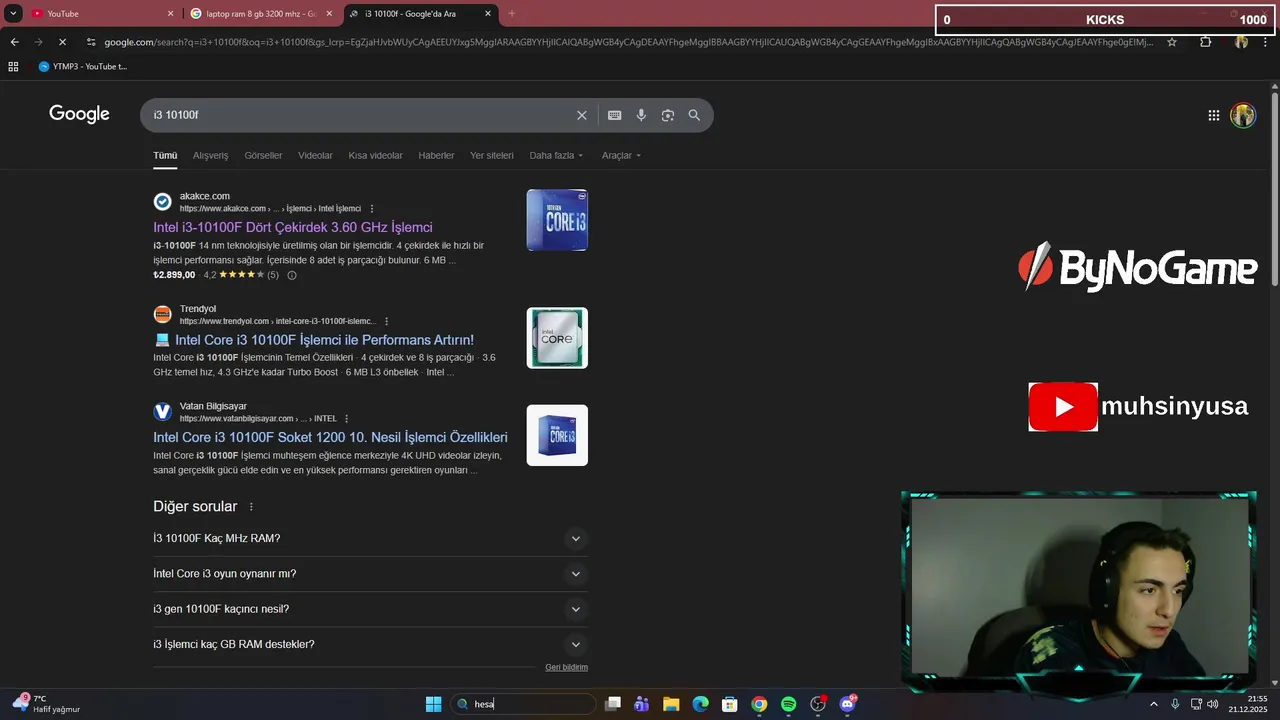Open the YTMP3 bookmark
Screen dimensions: 1280x720
[x=83, y=66]
